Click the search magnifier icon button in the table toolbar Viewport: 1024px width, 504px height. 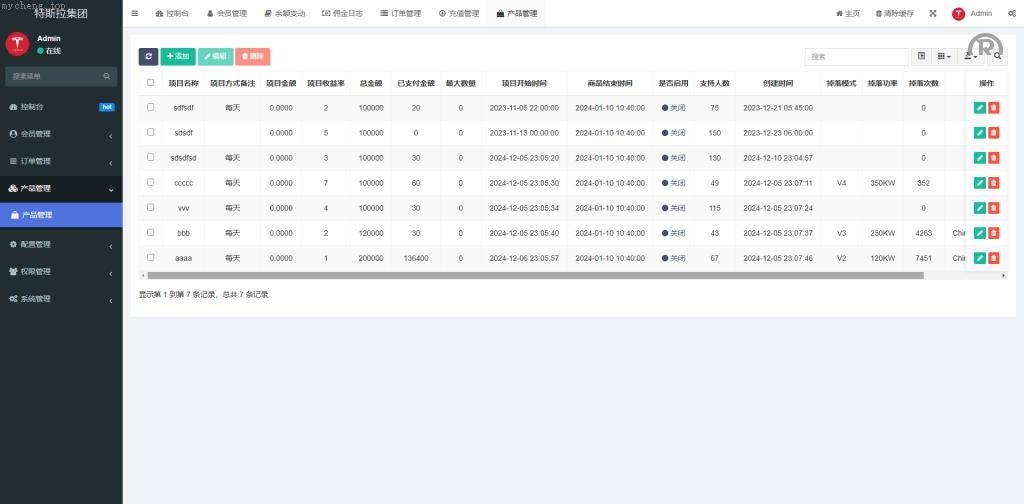(997, 57)
